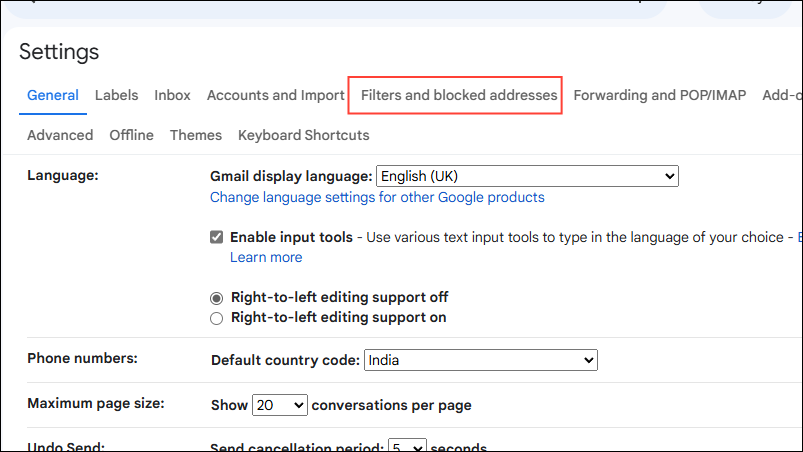Open the Default country code dropdown
Viewport: 803px width, 452px height.
pos(480,360)
